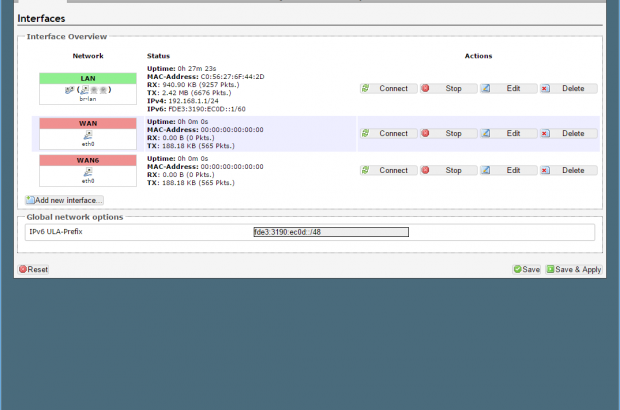Stop the WAN6 interface
The image size is (620, 410).
(x=447, y=170)
